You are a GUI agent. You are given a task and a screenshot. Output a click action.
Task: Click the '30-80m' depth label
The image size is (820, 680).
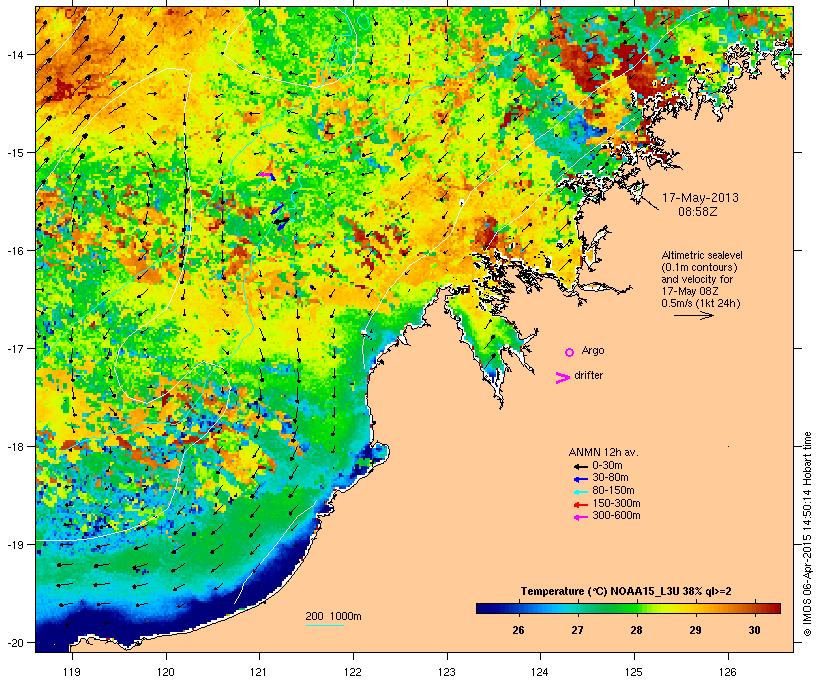pos(610,478)
